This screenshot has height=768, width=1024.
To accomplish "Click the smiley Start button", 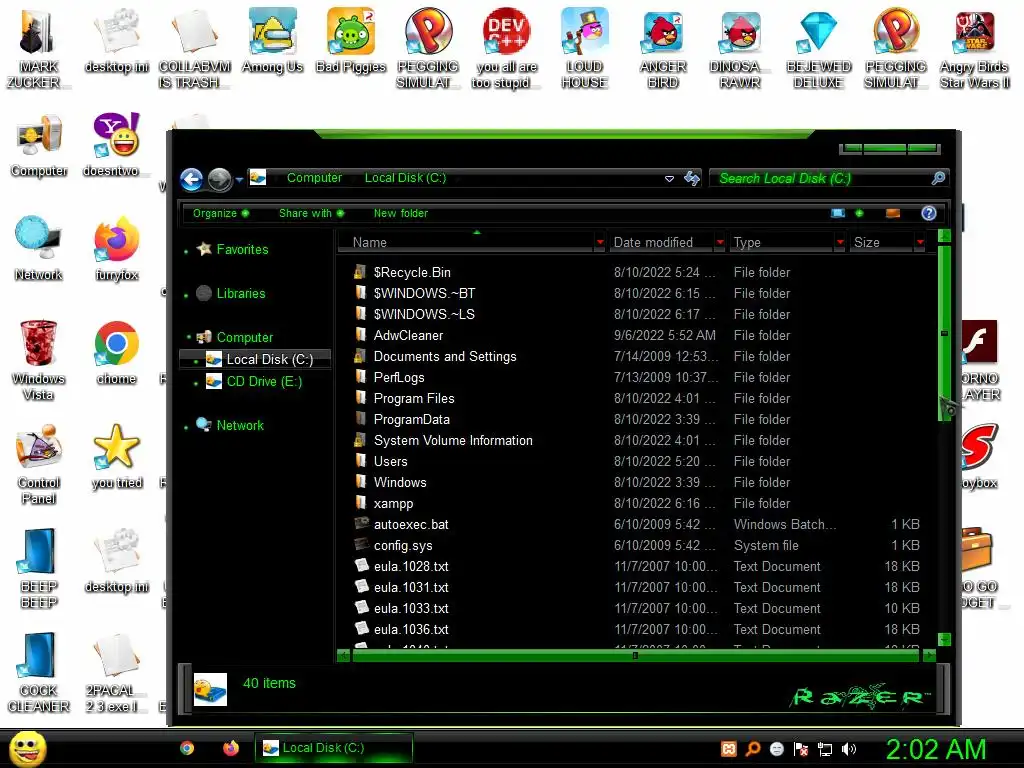I will click(27, 748).
